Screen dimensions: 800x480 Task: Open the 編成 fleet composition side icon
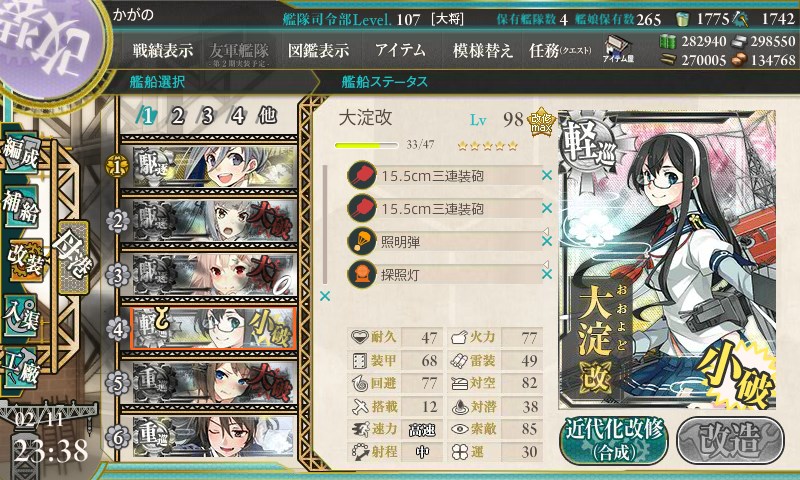(20, 154)
